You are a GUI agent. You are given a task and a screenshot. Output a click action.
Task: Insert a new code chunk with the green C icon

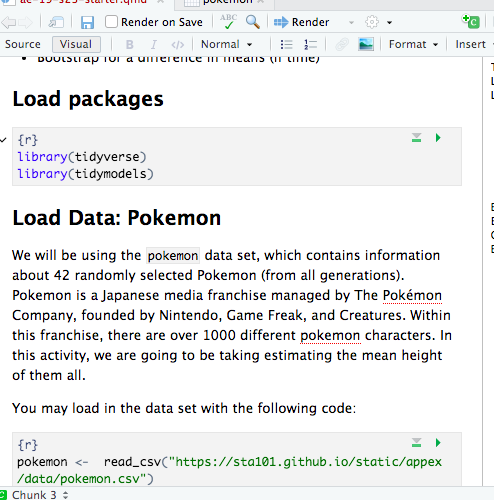pyautogui.click(x=471, y=22)
